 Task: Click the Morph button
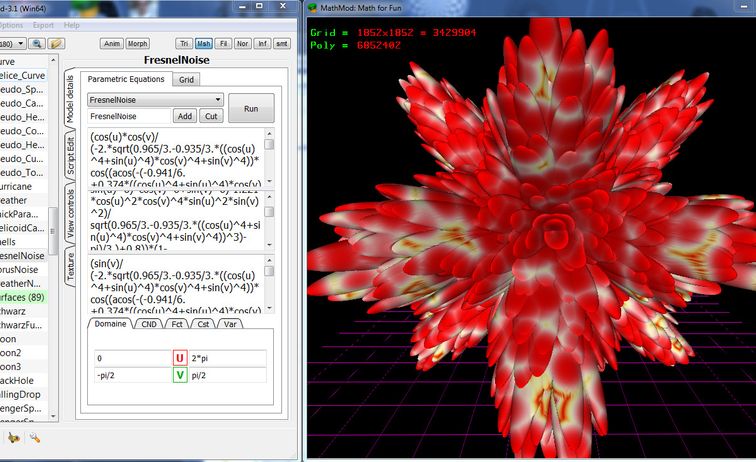pyautogui.click(x=138, y=44)
